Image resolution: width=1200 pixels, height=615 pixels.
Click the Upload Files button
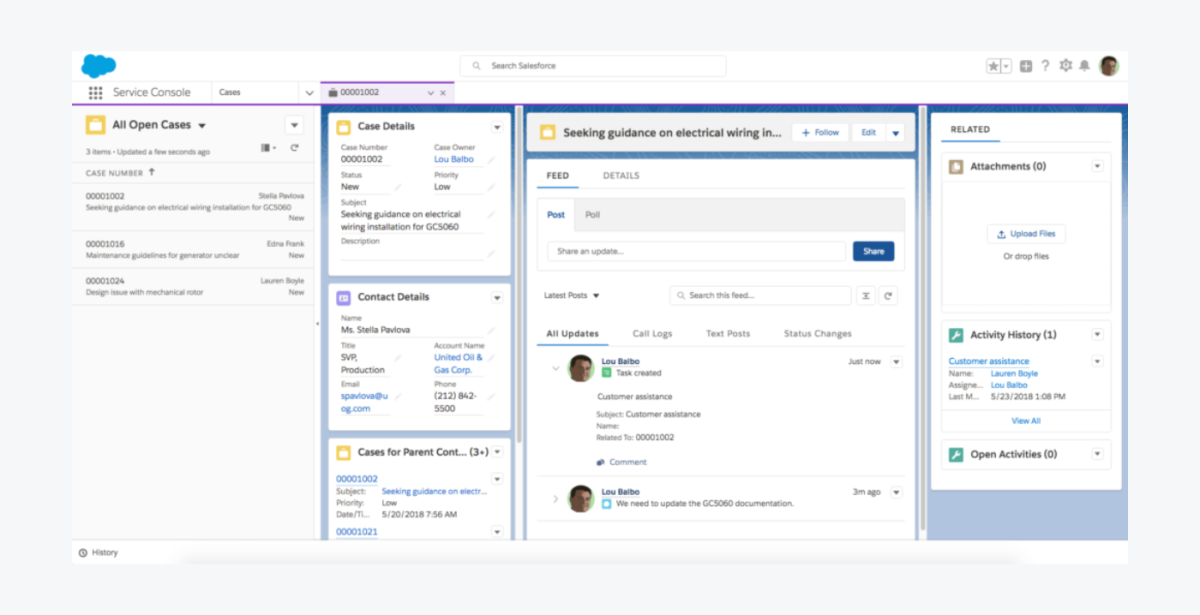(1026, 234)
